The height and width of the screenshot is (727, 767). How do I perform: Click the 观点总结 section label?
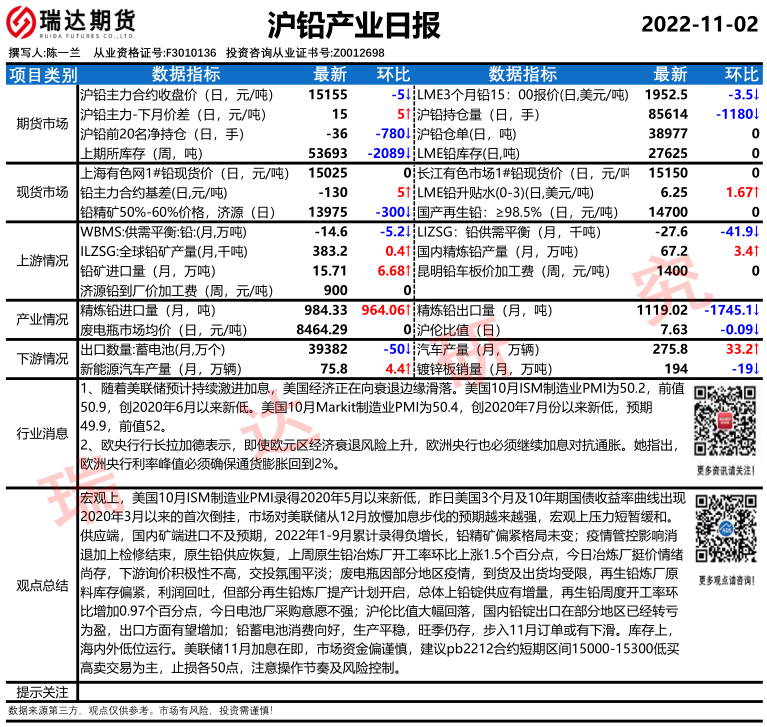pos(41,584)
